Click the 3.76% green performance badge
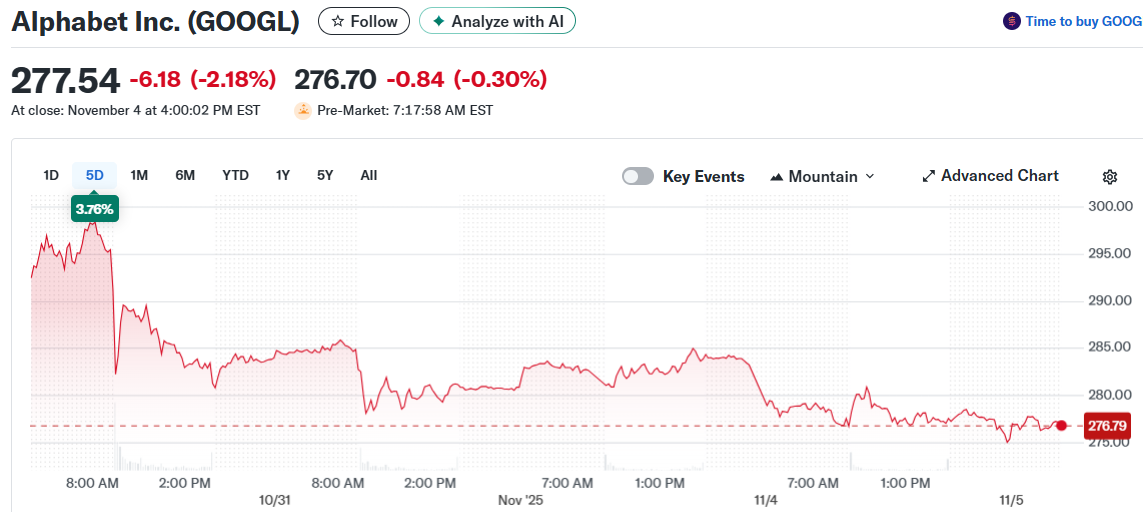 pos(95,209)
